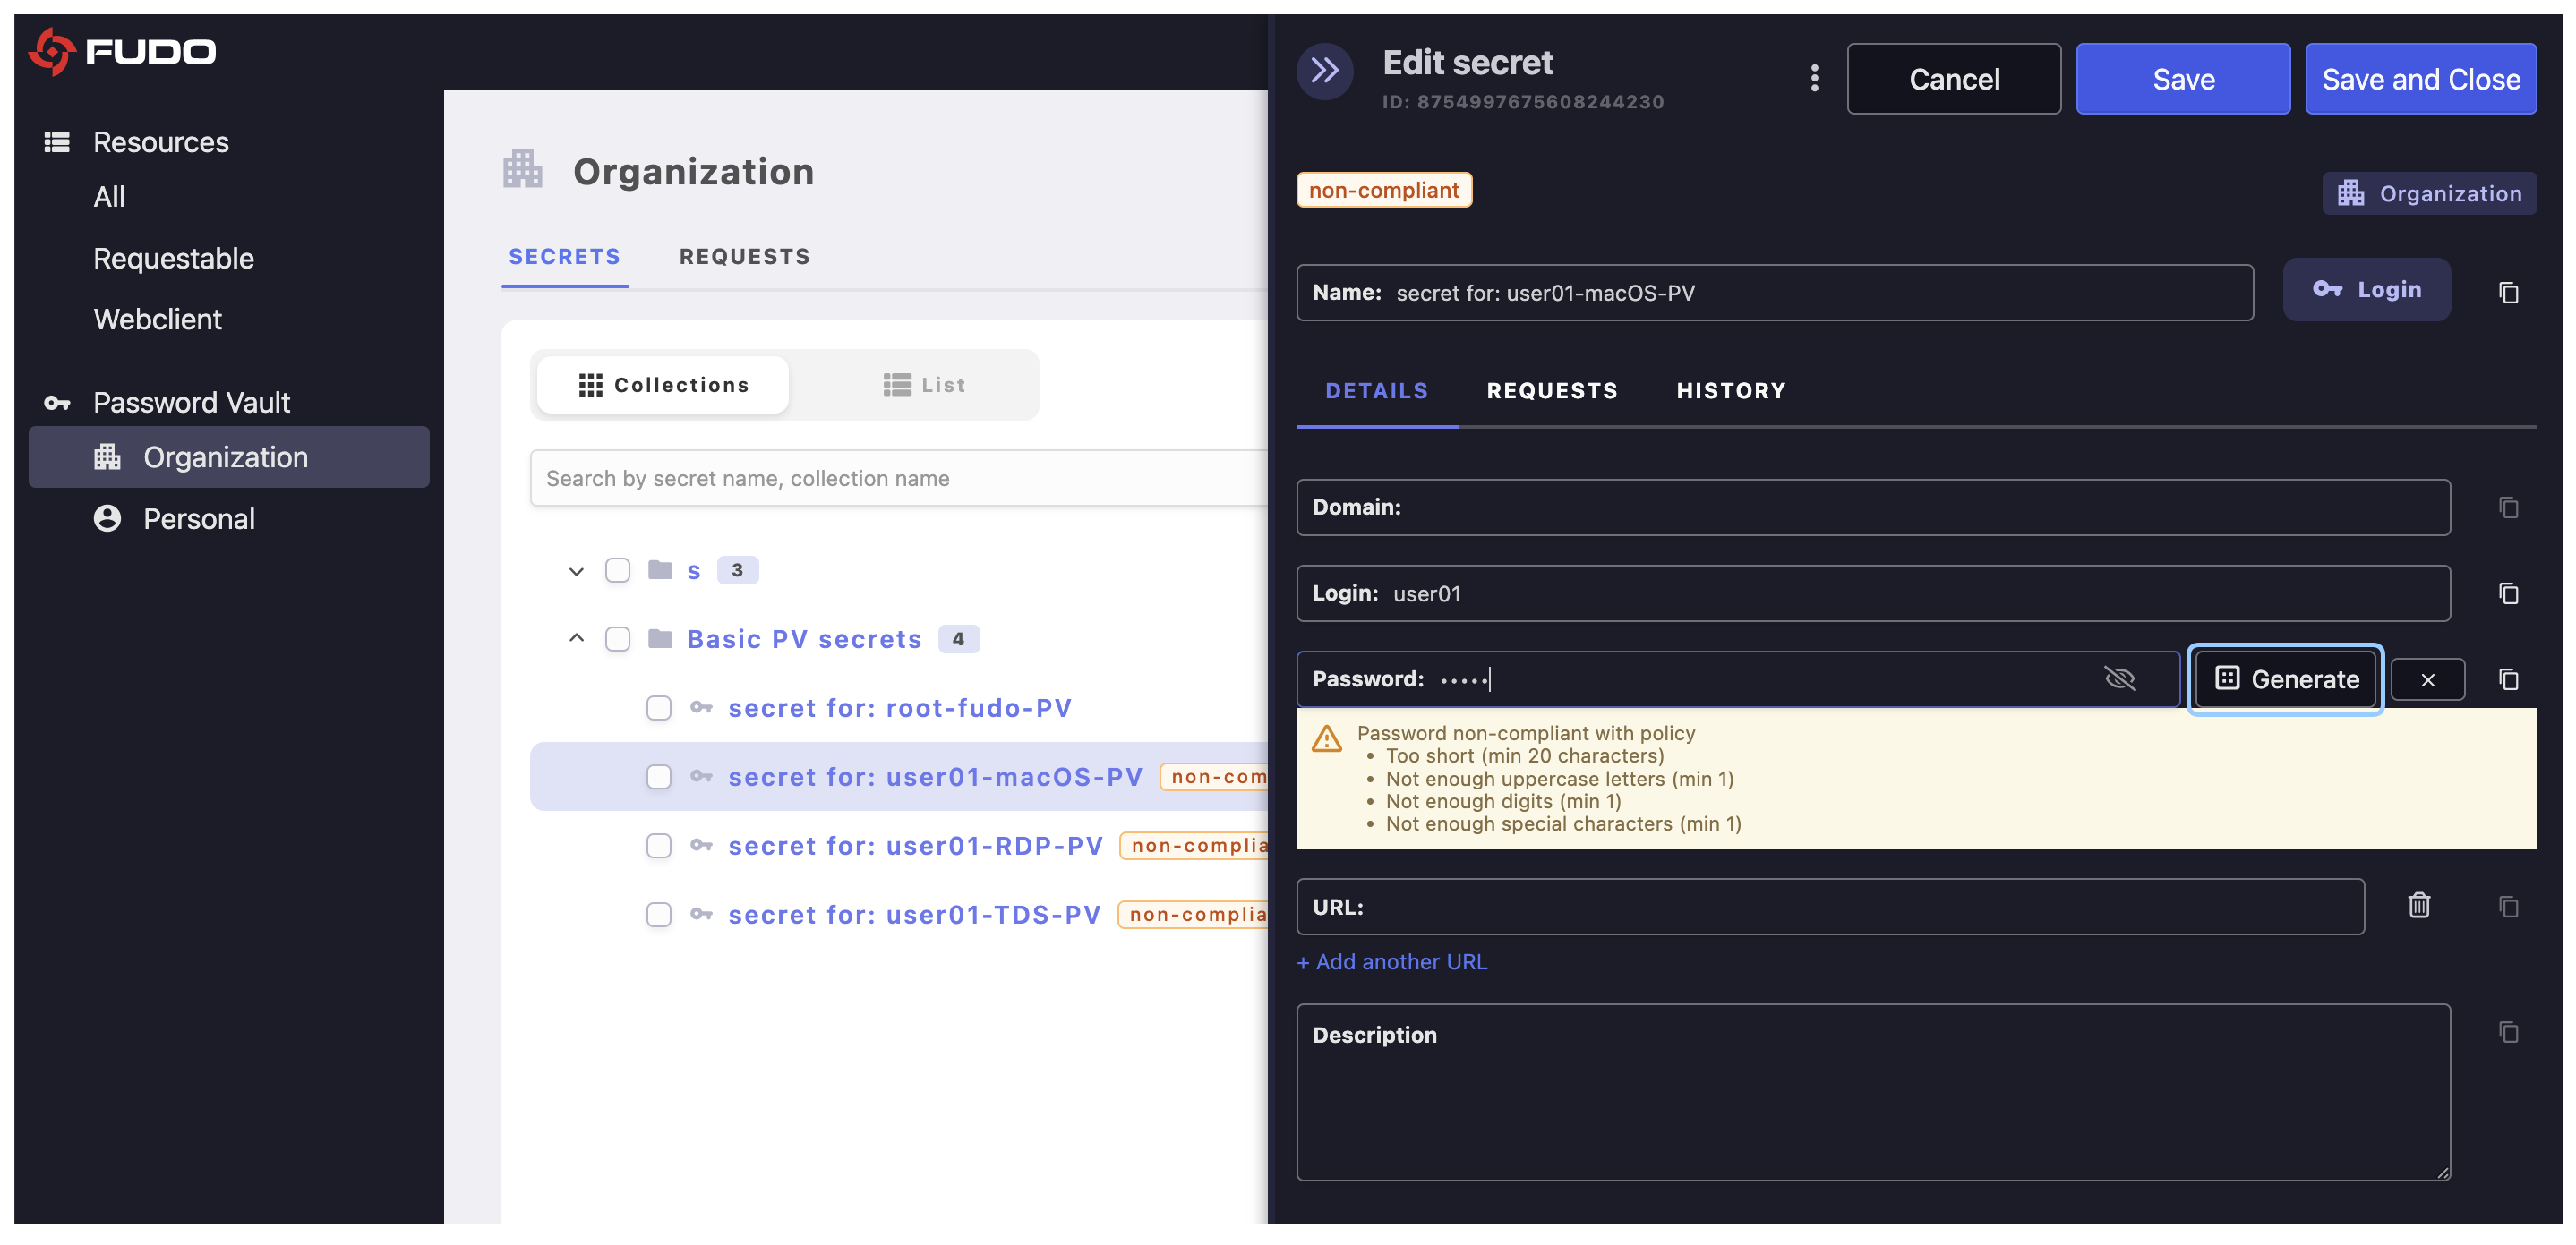Select checkbox for secret for: root-fudo-PV
This screenshot has width=2576, height=1245.
(x=659, y=708)
